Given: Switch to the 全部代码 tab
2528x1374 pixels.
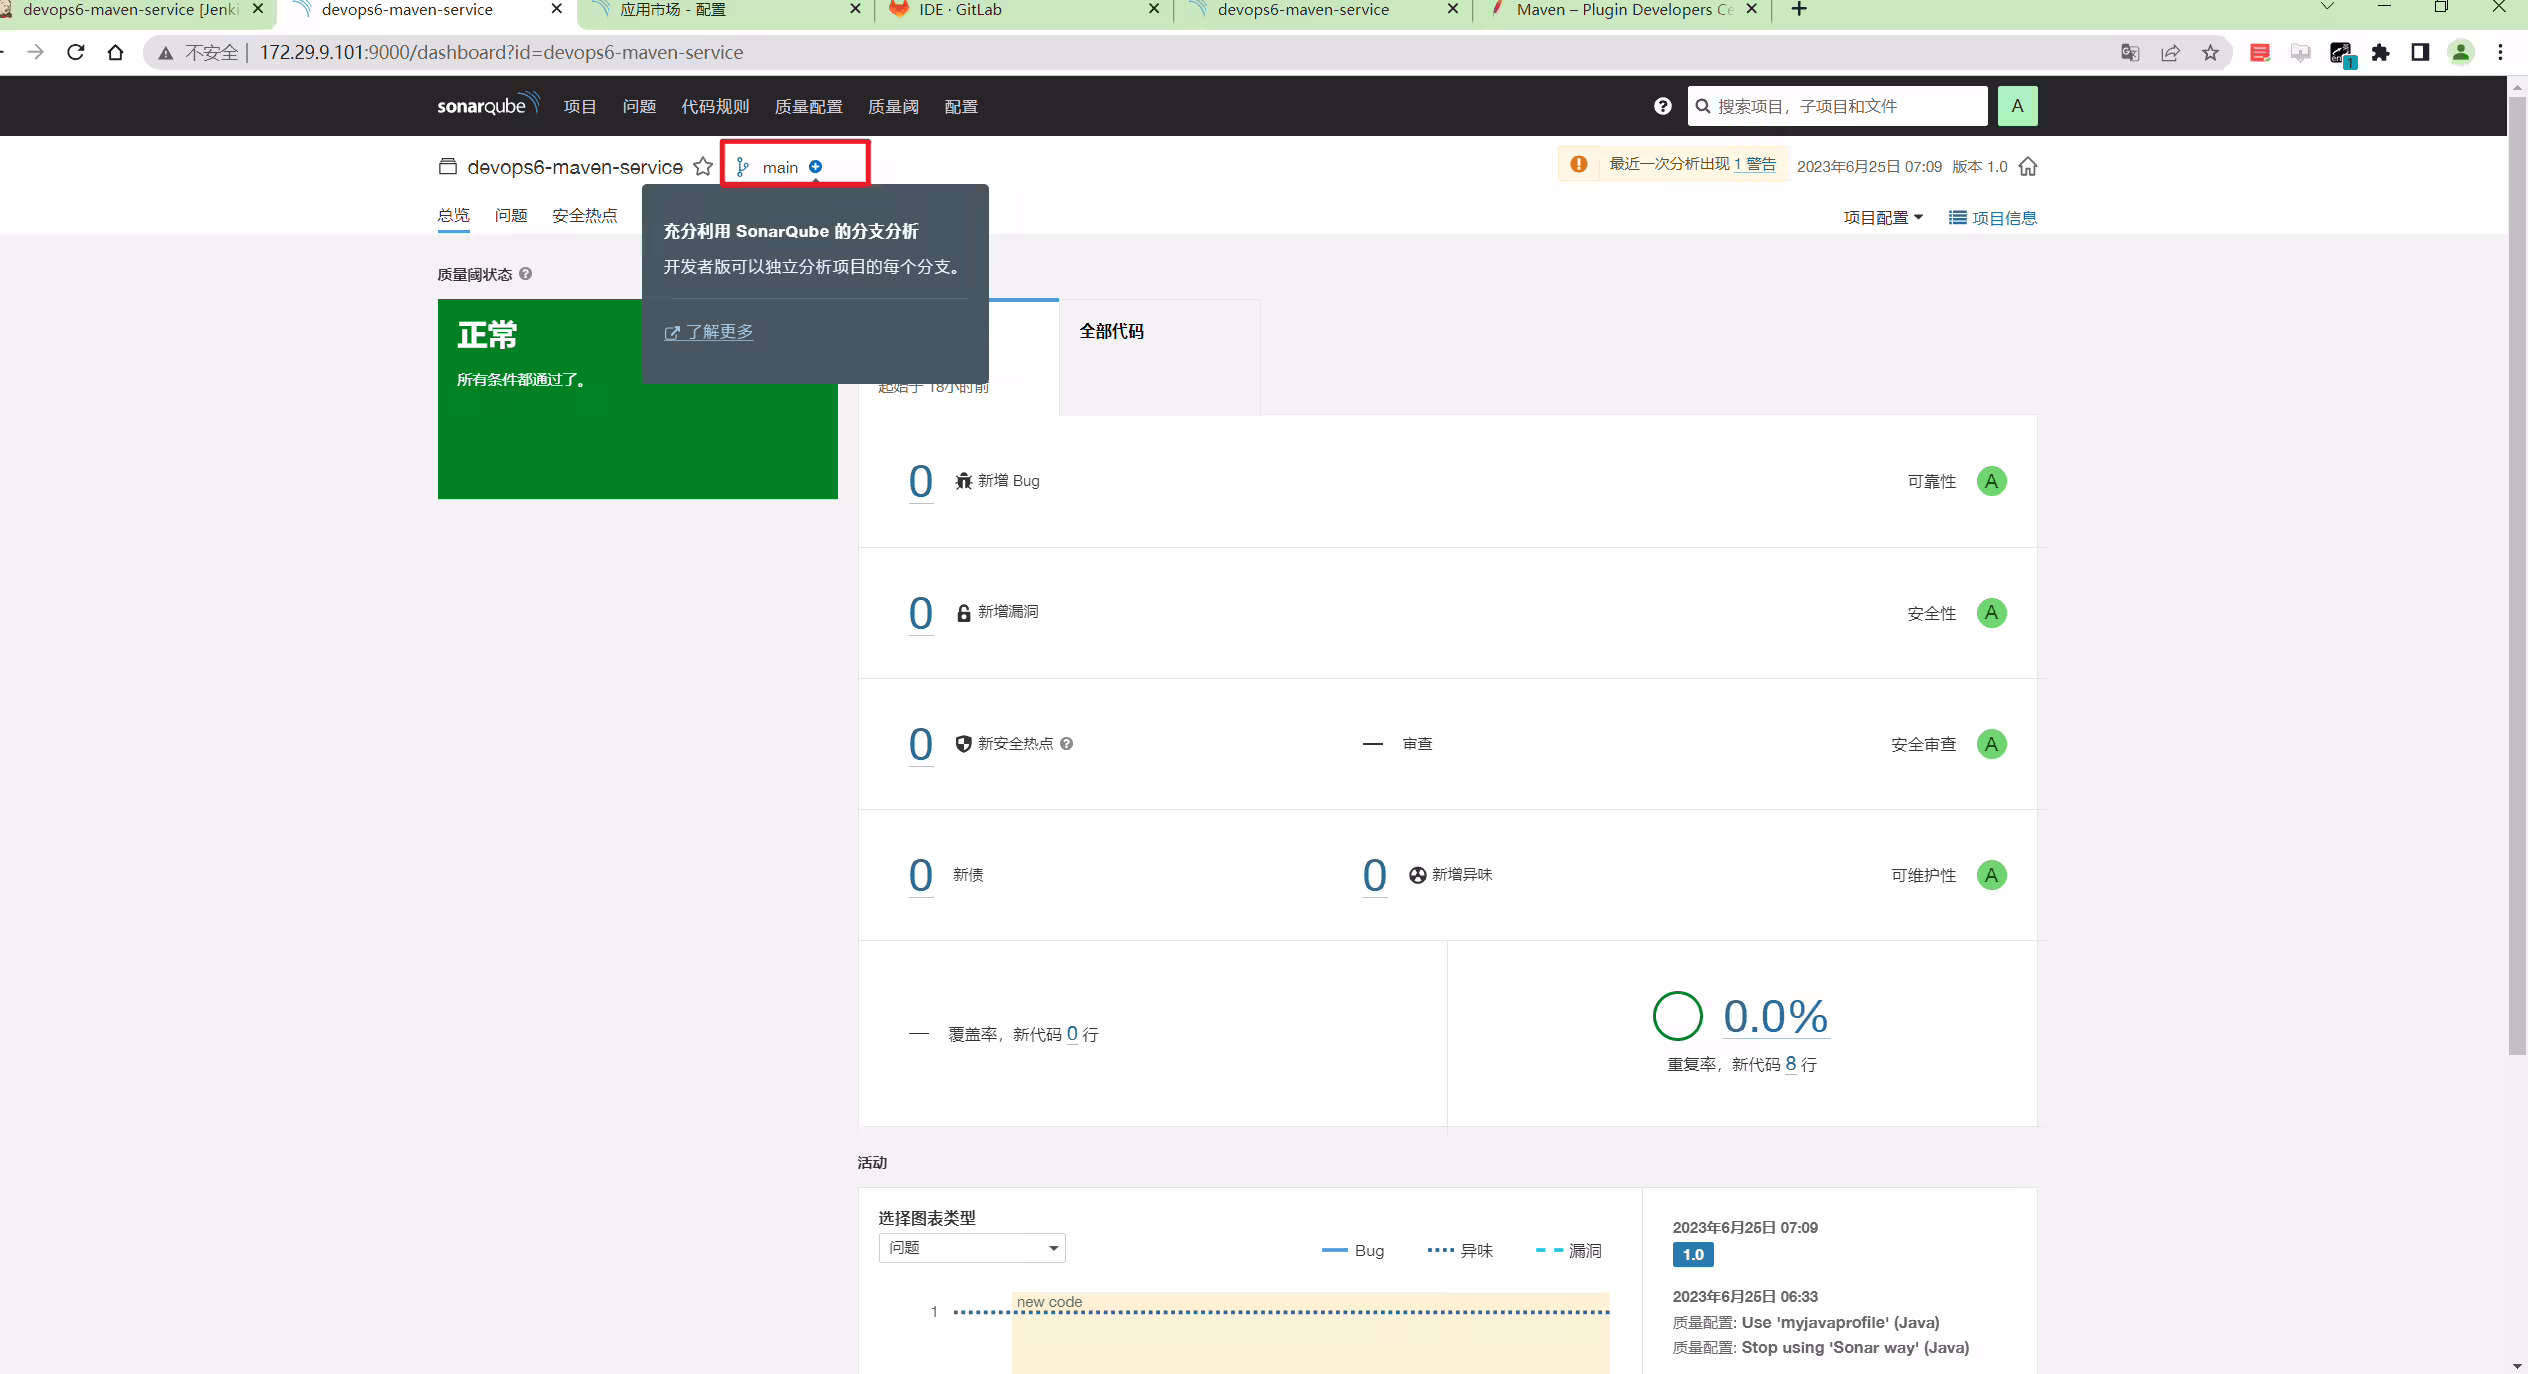Looking at the screenshot, I should [x=1111, y=331].
